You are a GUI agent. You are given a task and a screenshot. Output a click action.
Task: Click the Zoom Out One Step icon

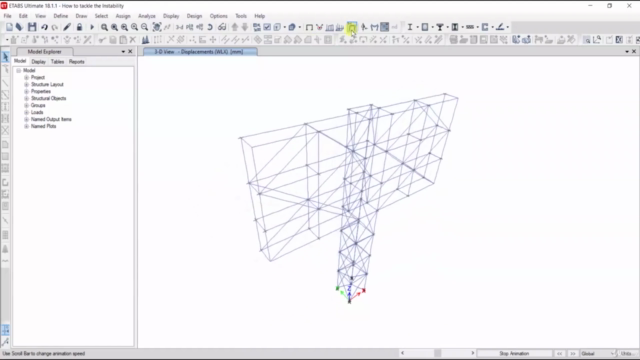pyautogui.click(x=144, y=27)
